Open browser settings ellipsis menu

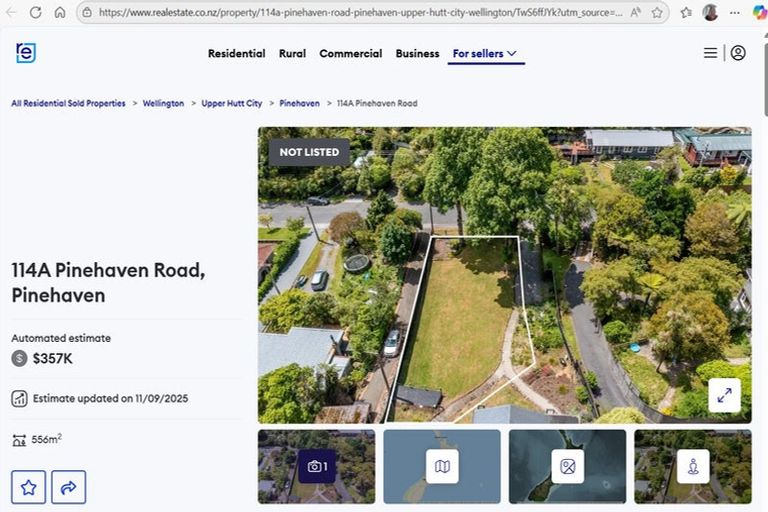735,13
